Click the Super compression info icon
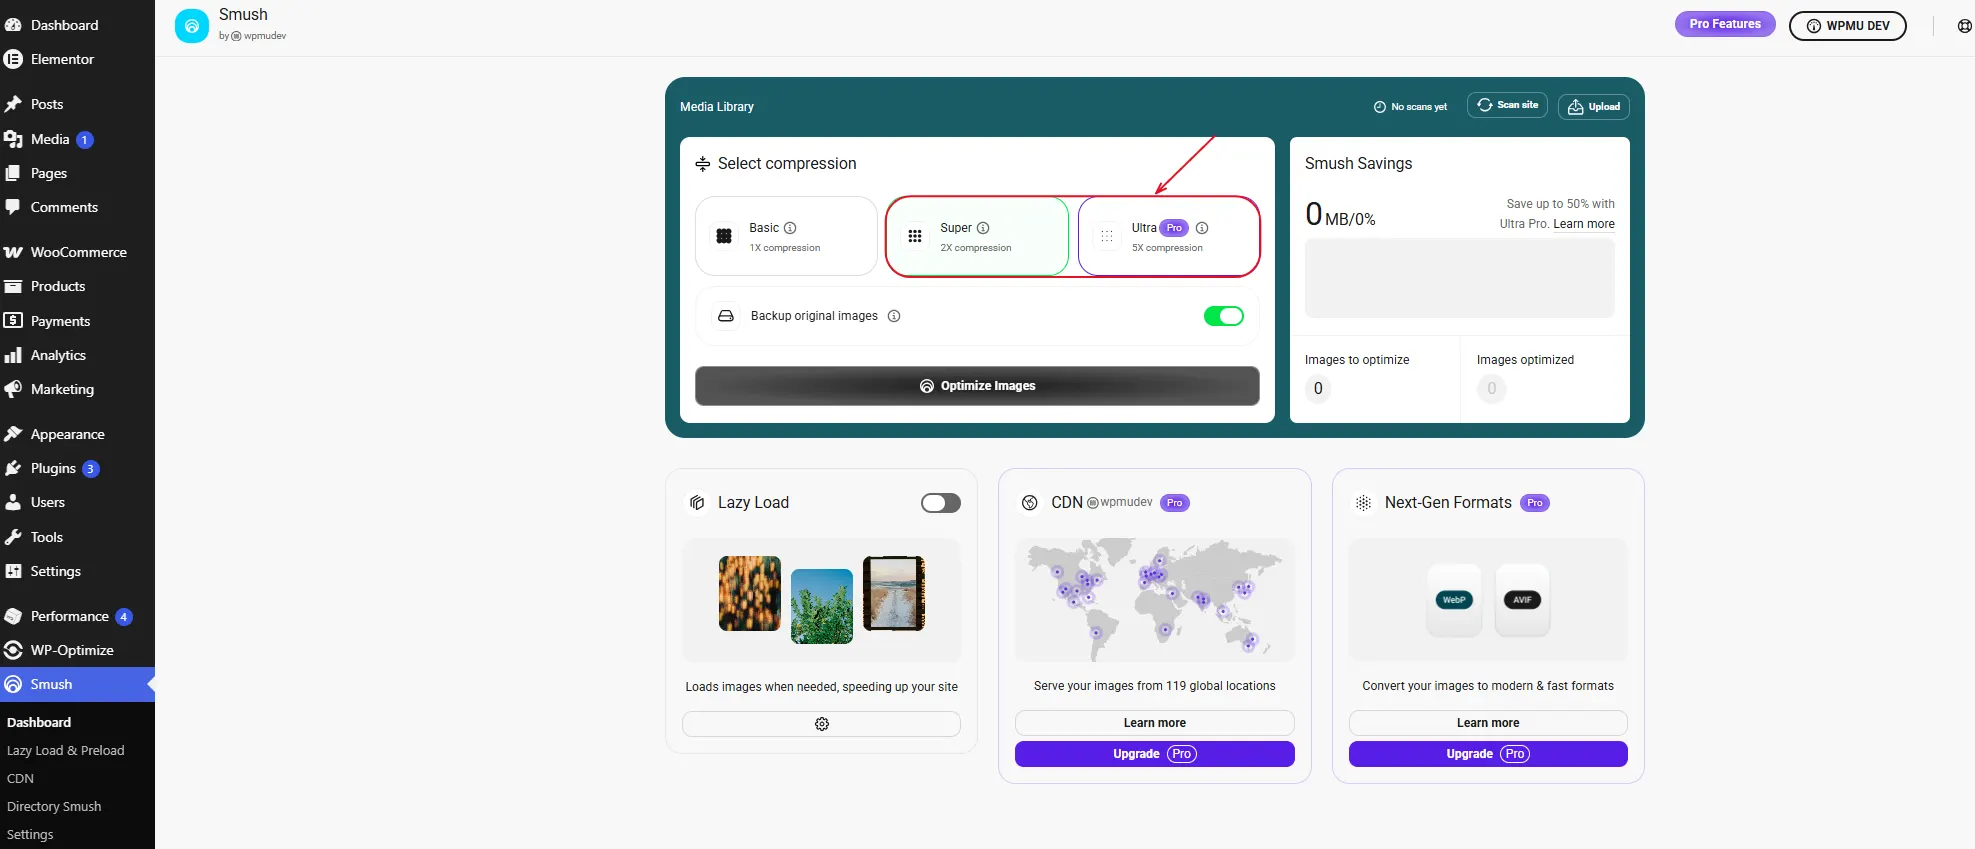The height and width of the screenshot is (849, 1975). point(983,228)
